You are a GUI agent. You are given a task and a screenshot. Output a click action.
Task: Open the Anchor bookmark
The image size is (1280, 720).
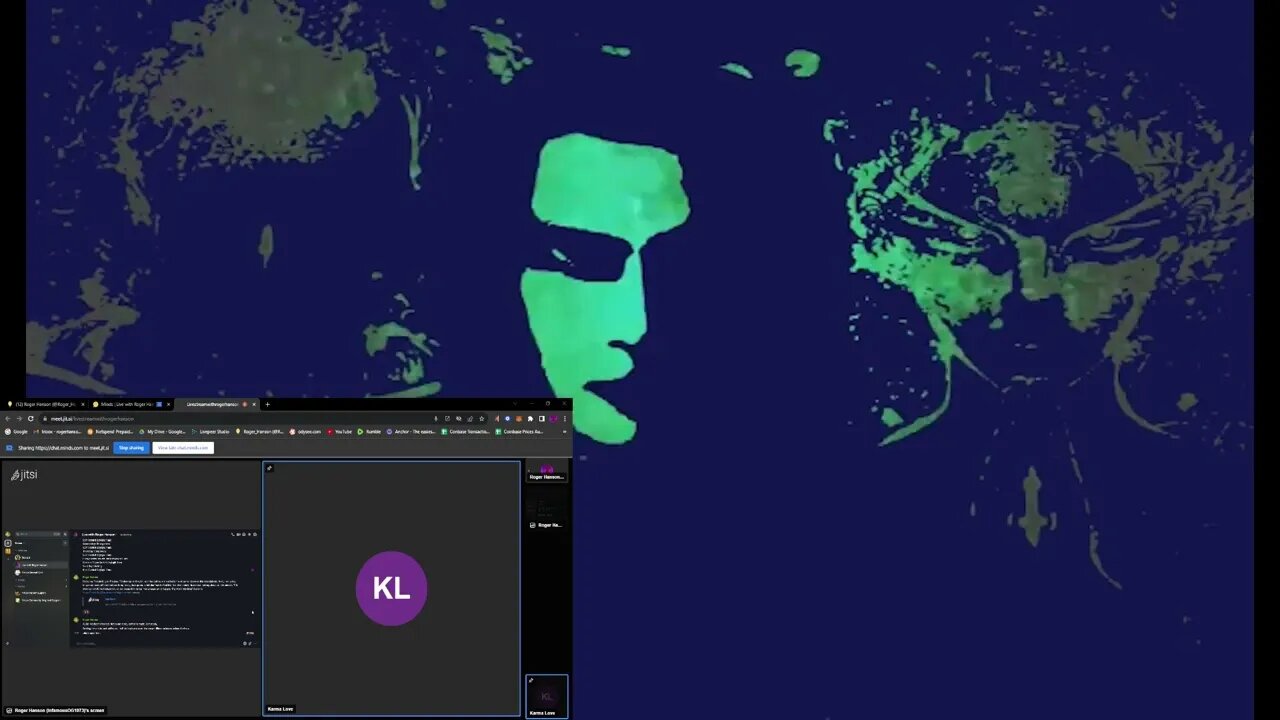[411, 432]
